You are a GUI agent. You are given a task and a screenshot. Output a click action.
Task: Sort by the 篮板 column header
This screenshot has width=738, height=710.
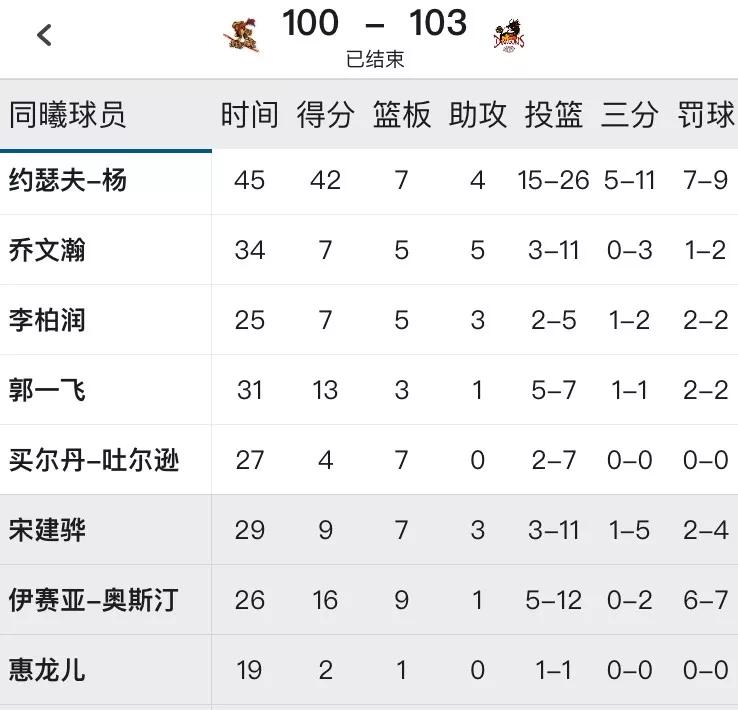tap(401, 114)
